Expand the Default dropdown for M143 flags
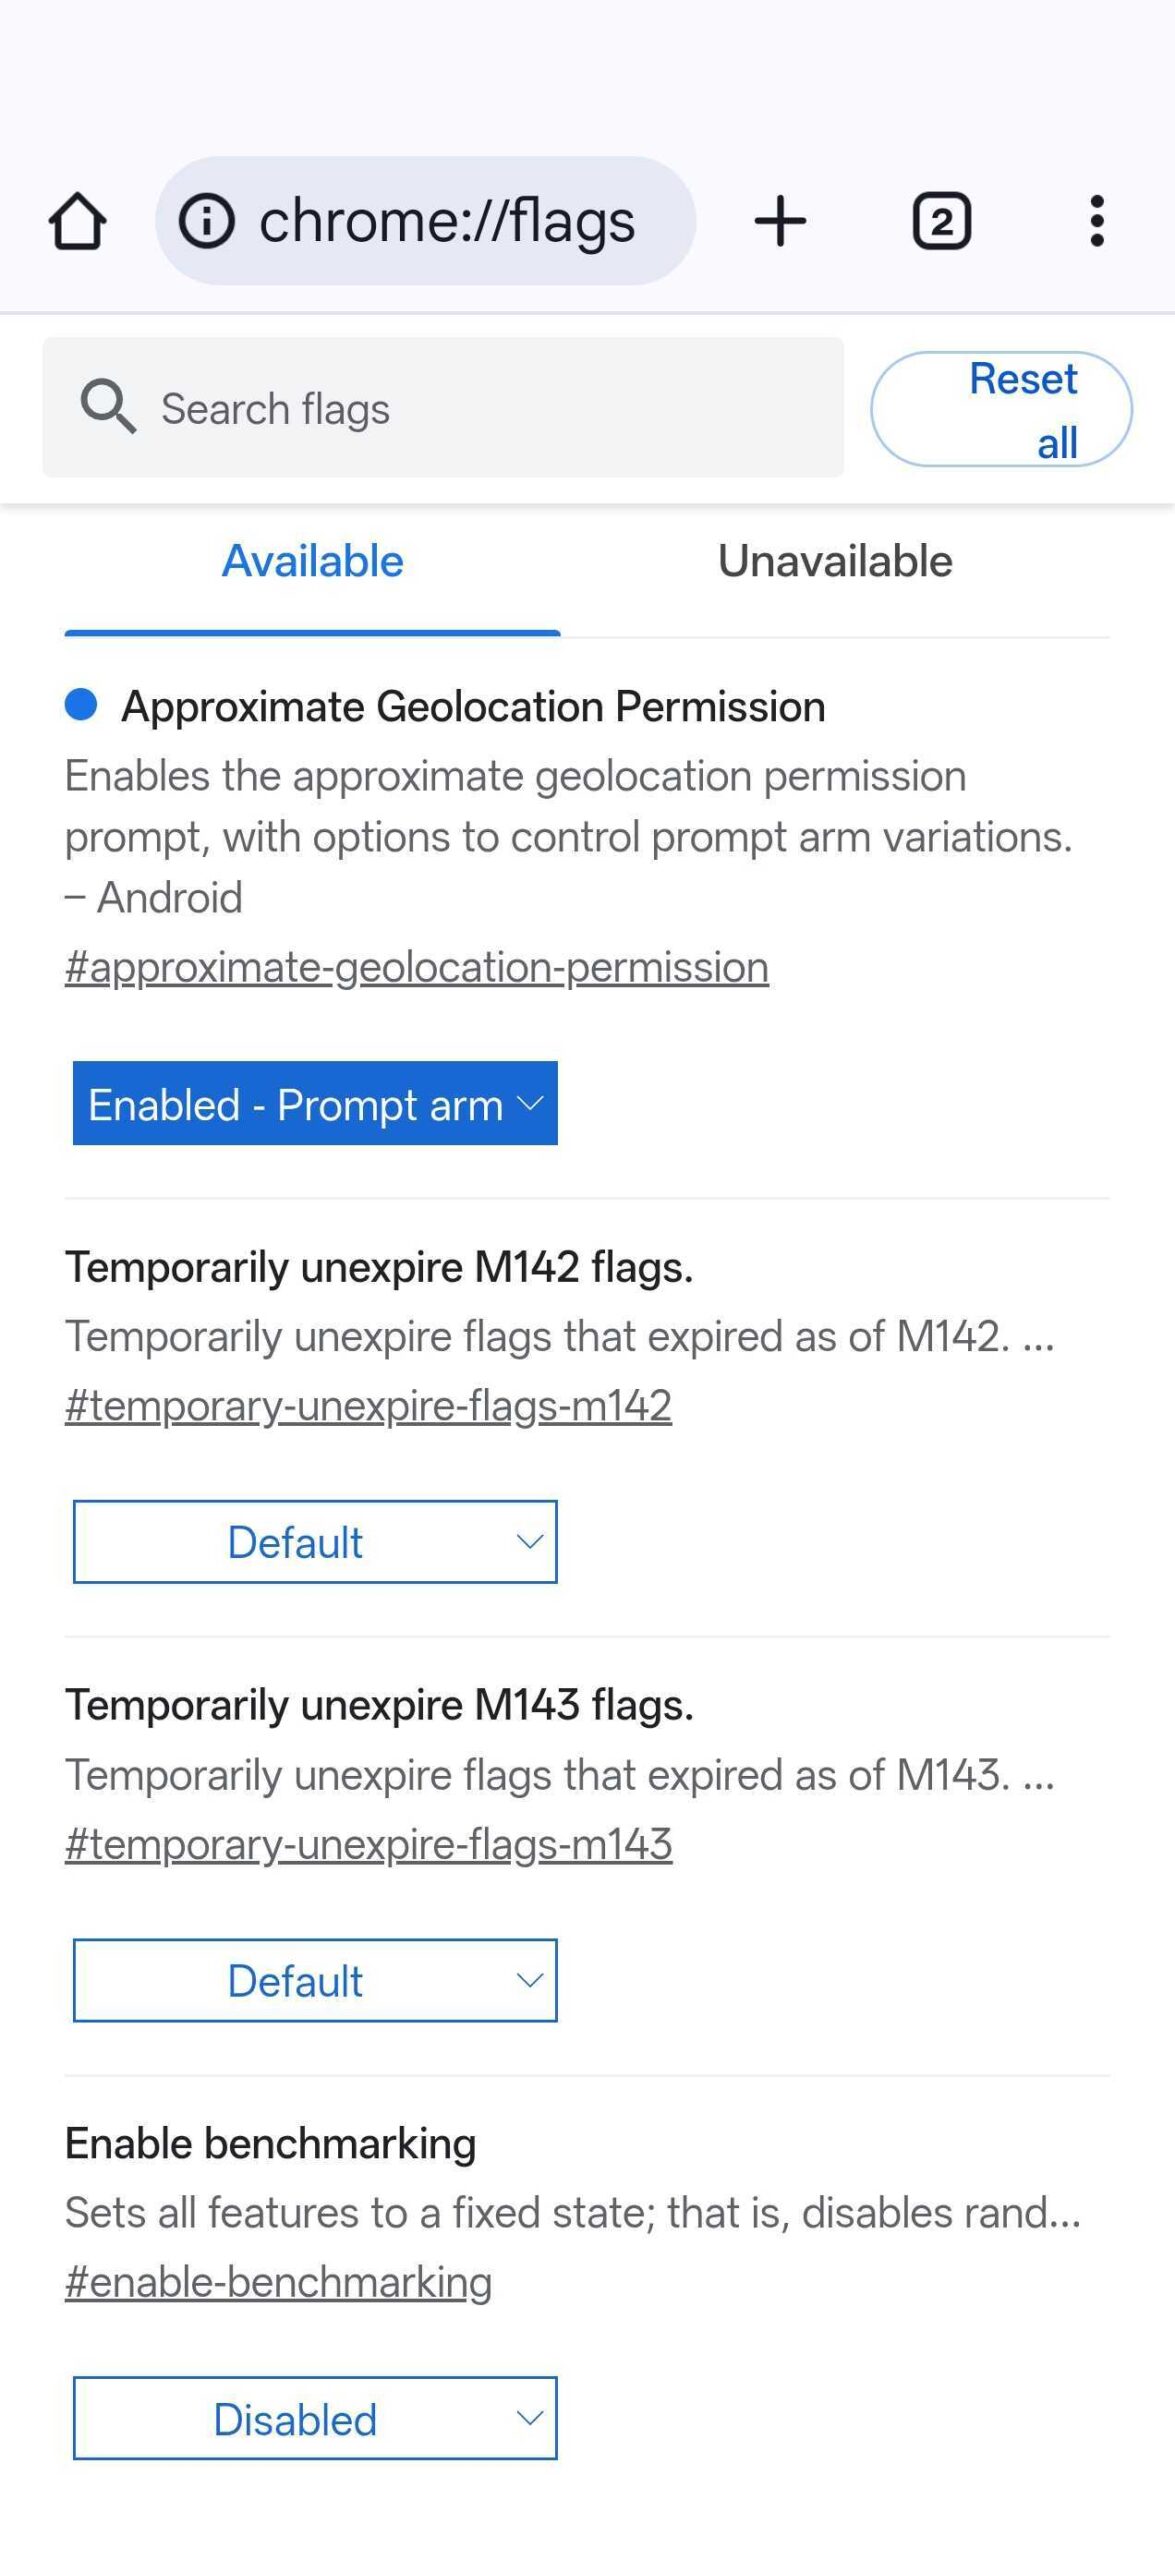Screen dimensions: 1175x2560 point(314,1980)
